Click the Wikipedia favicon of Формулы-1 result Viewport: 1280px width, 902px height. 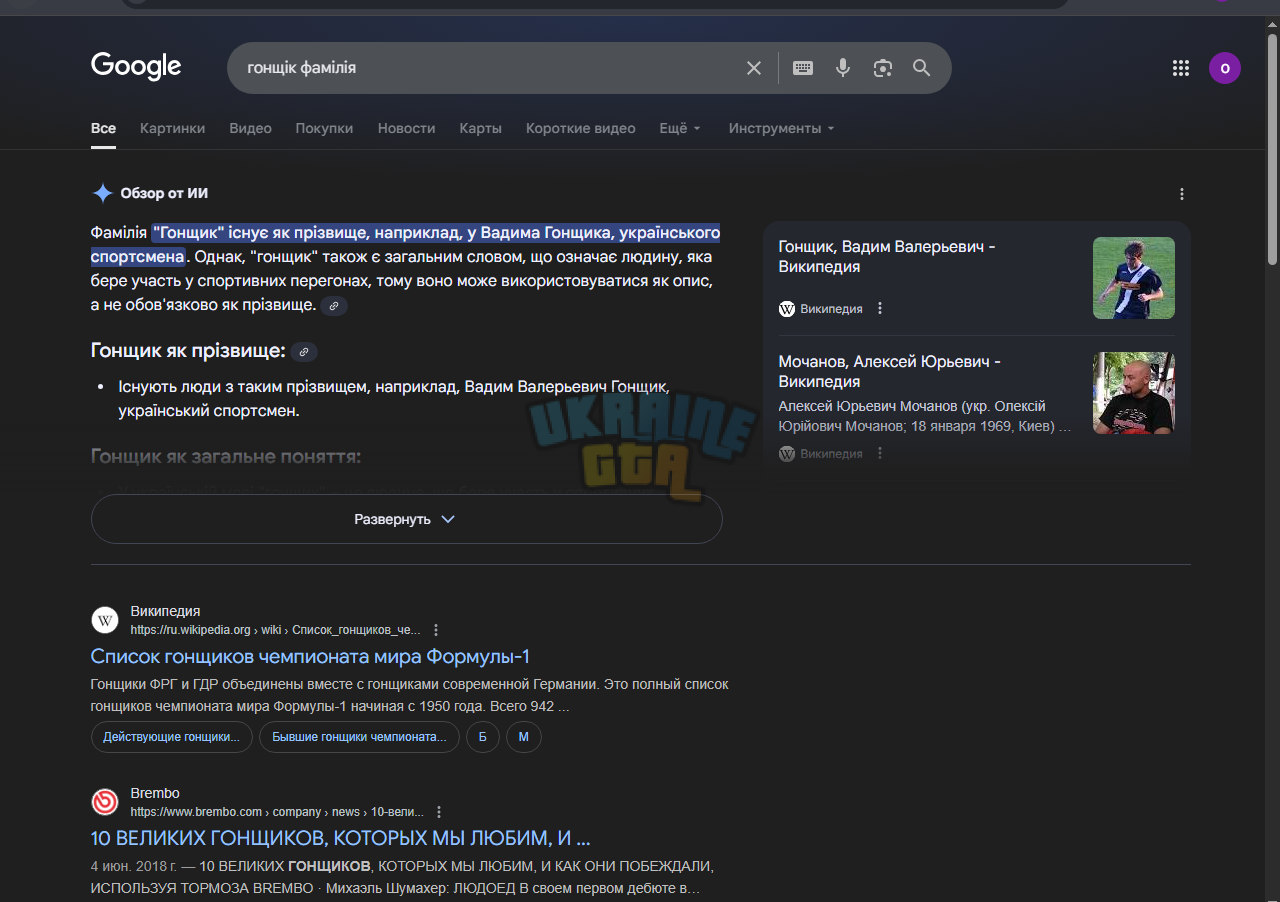point(105,620)
